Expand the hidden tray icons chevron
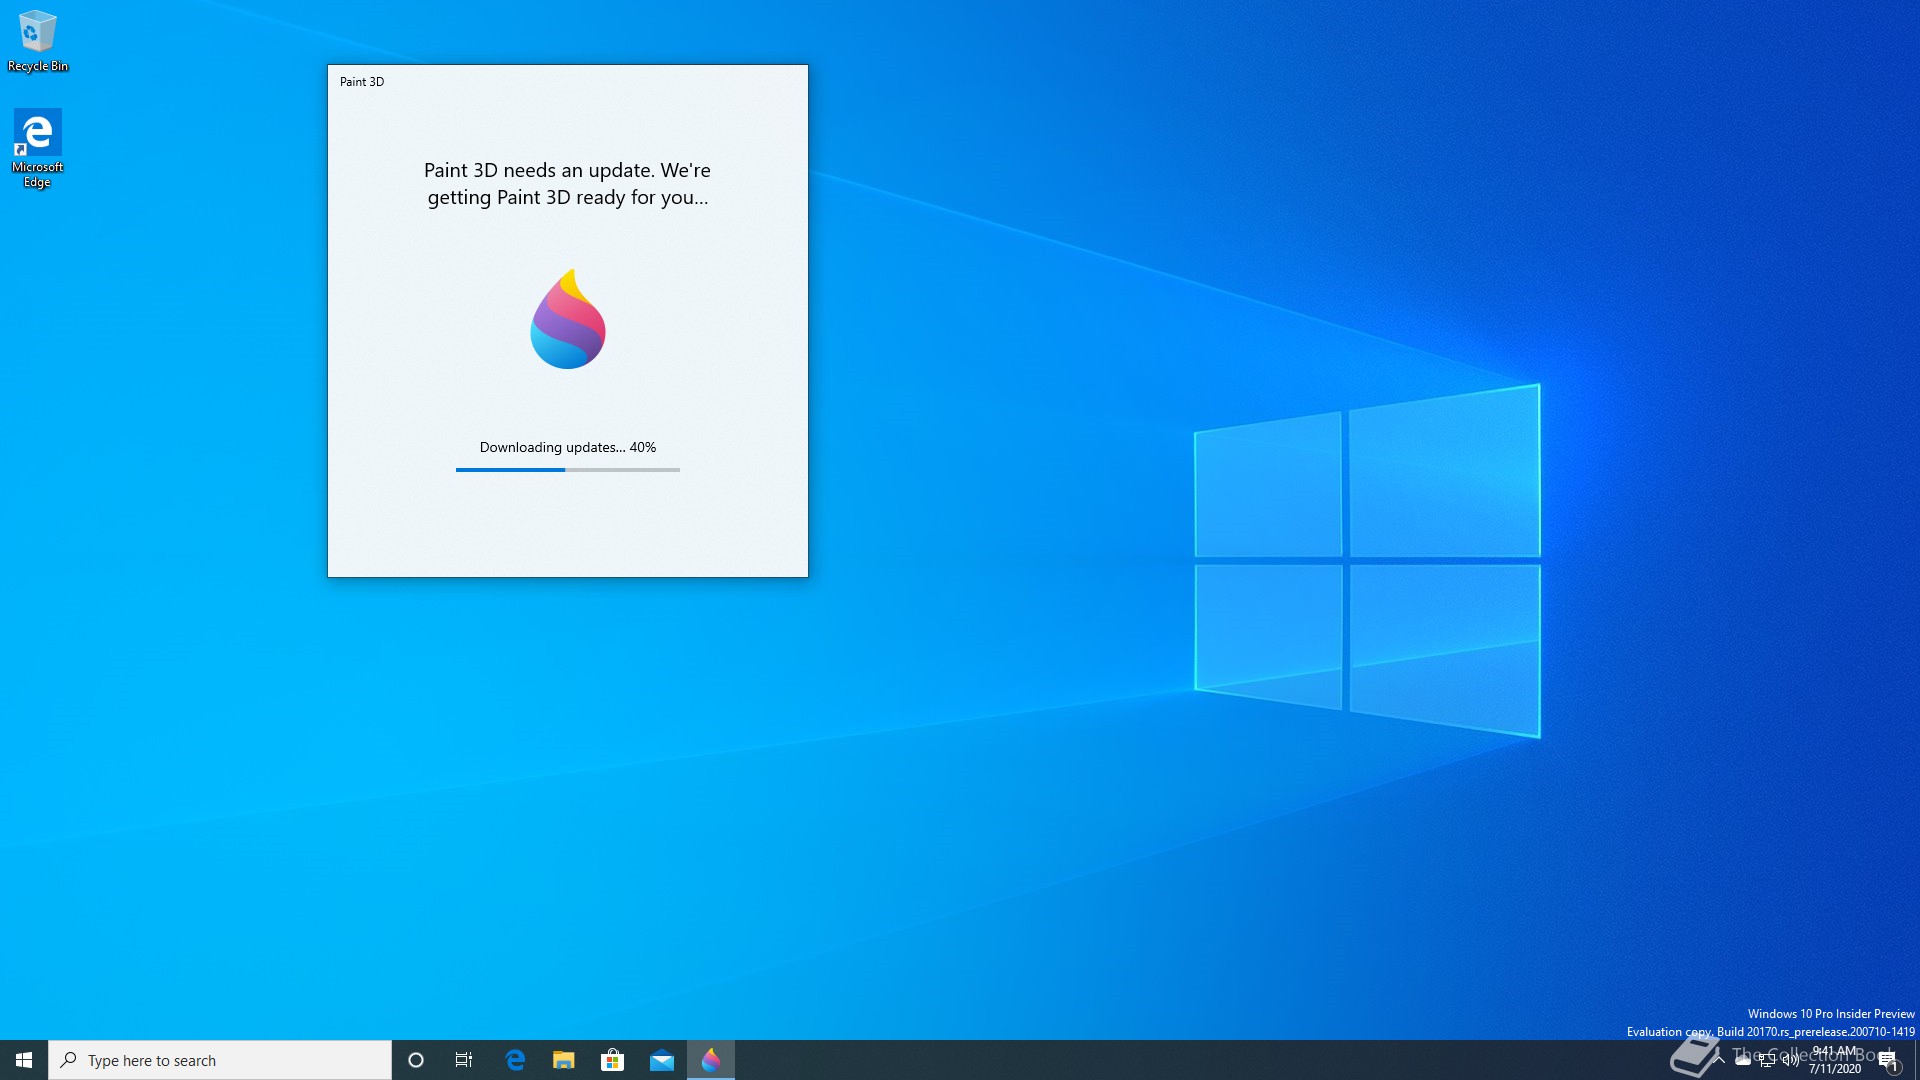This screenshot has width=1920, height=1080. coord(1719,1060)
